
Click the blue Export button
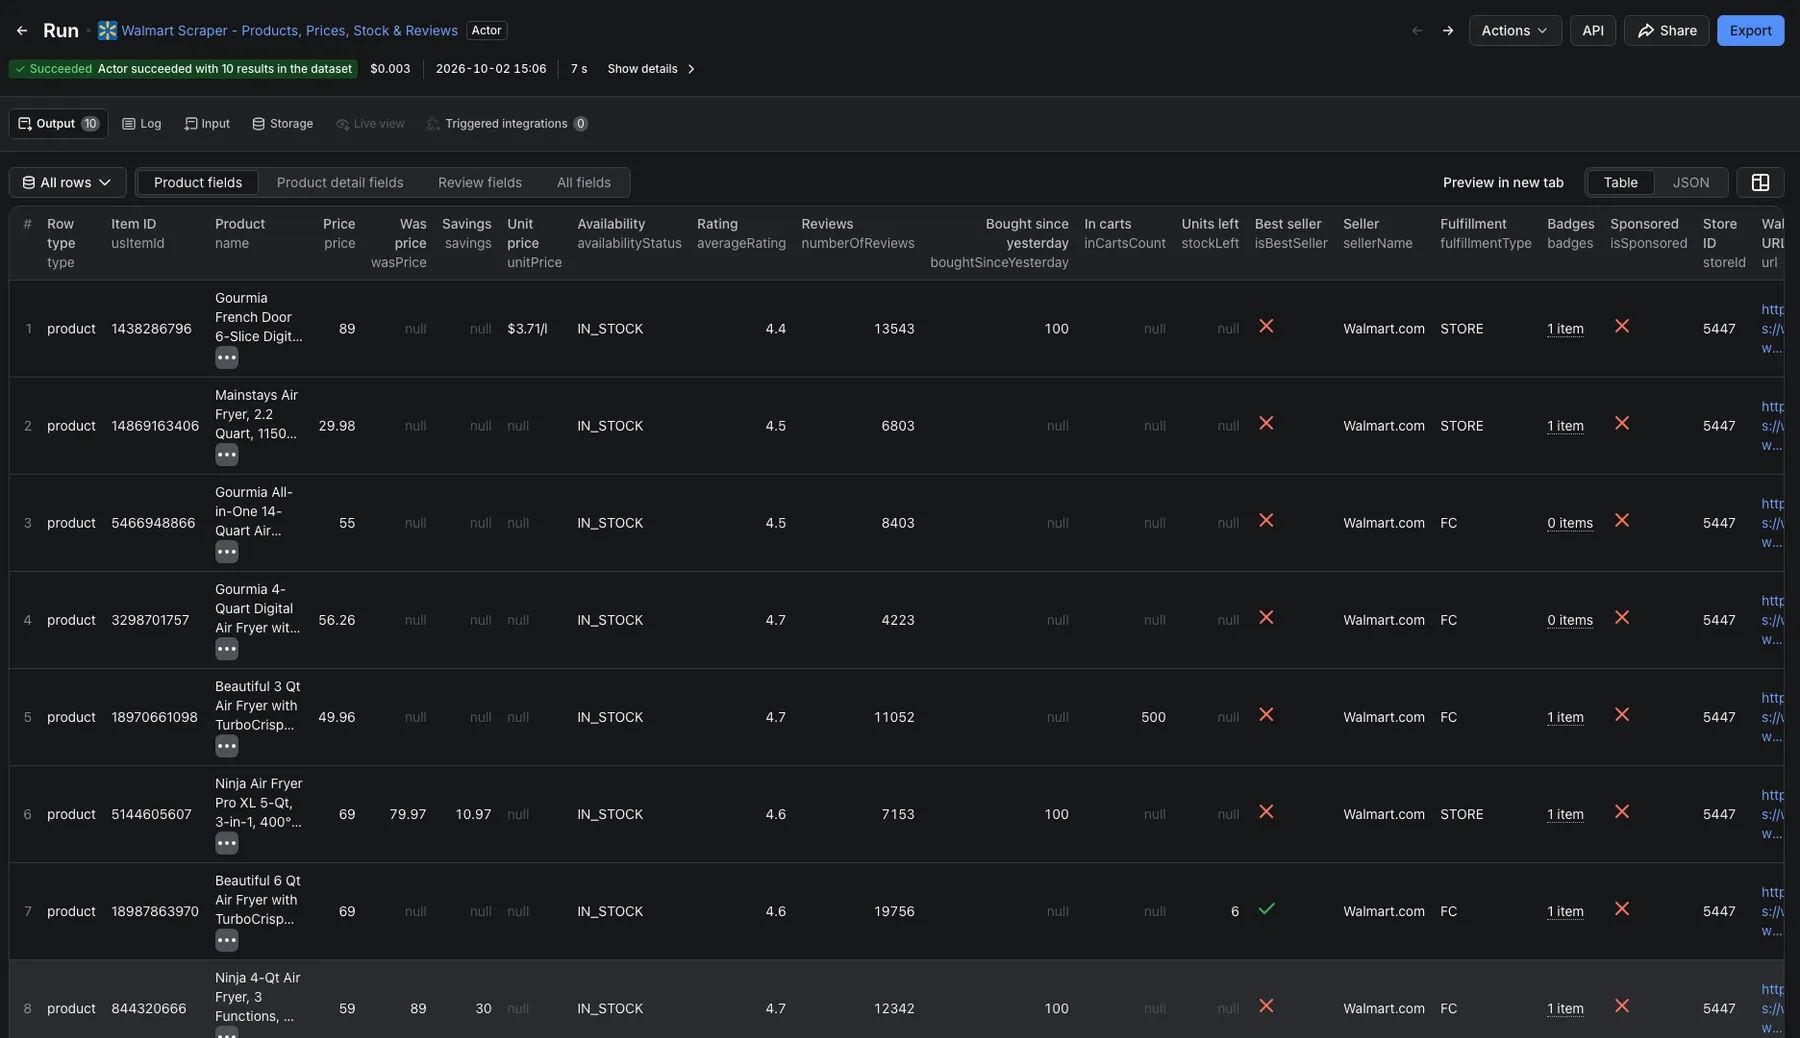click(1750, 31)
